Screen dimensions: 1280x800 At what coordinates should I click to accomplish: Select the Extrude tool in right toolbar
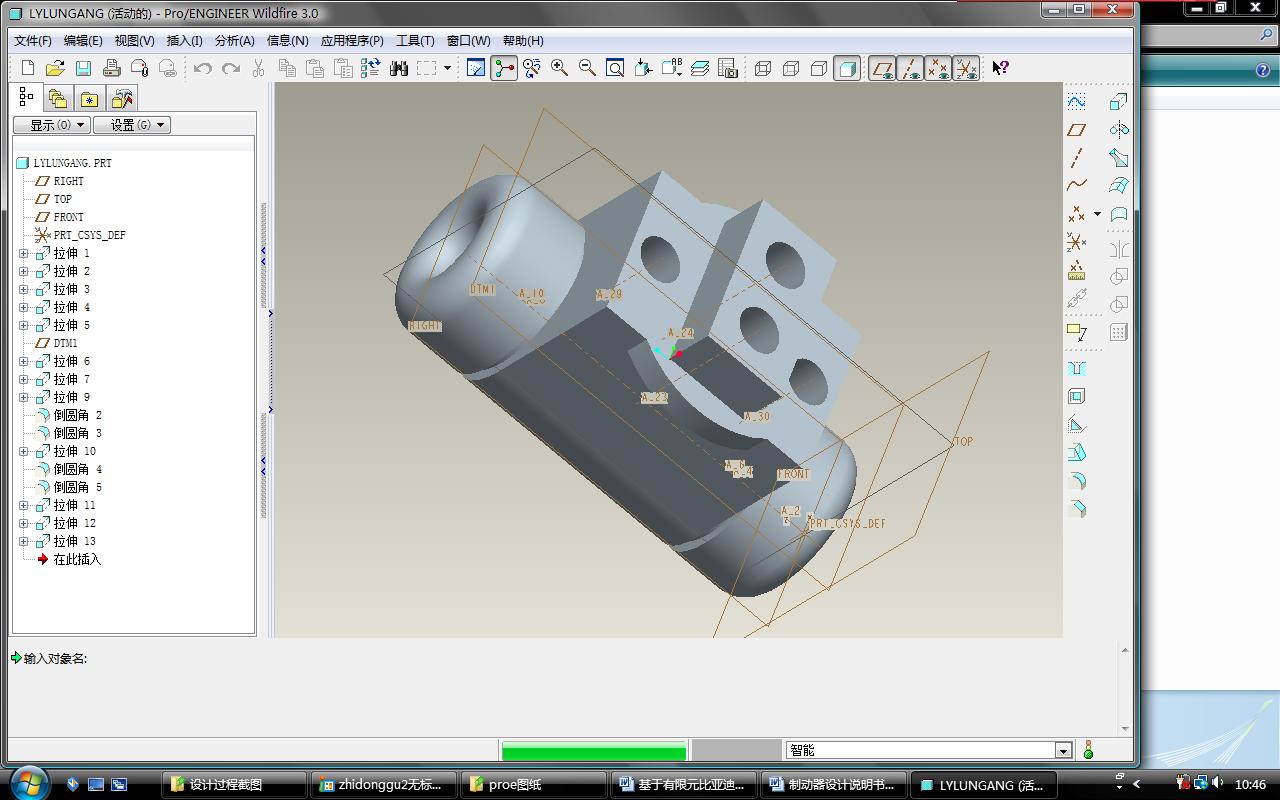point(1118,102)
